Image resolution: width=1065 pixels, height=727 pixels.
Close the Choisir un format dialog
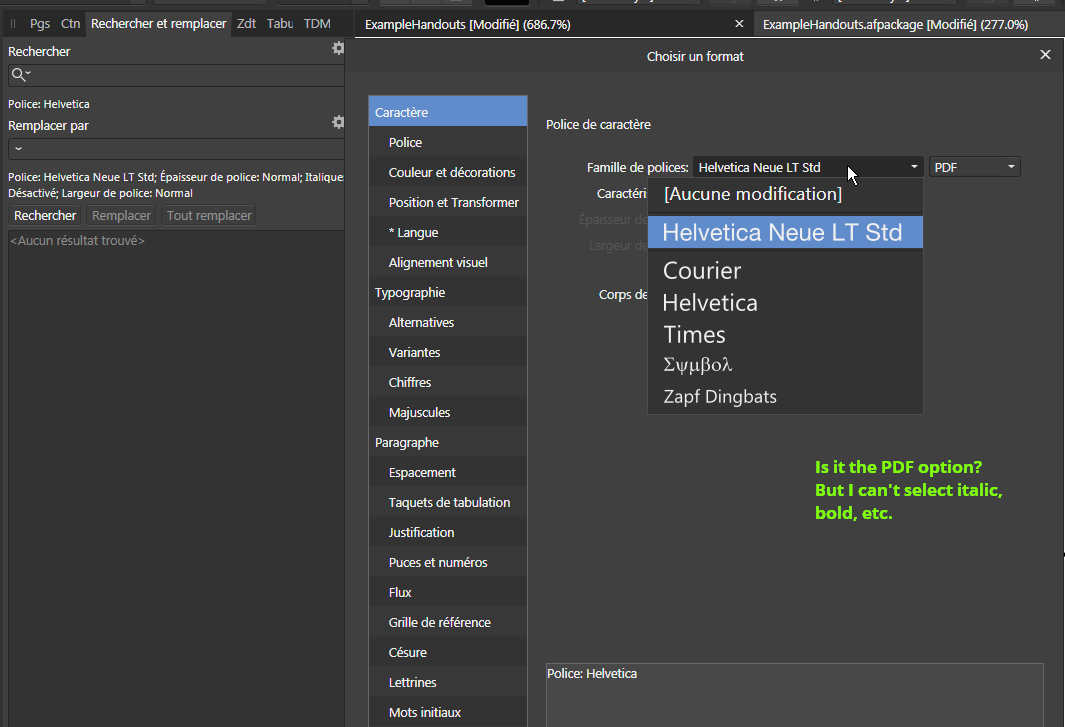click(x=1045, y=55)
